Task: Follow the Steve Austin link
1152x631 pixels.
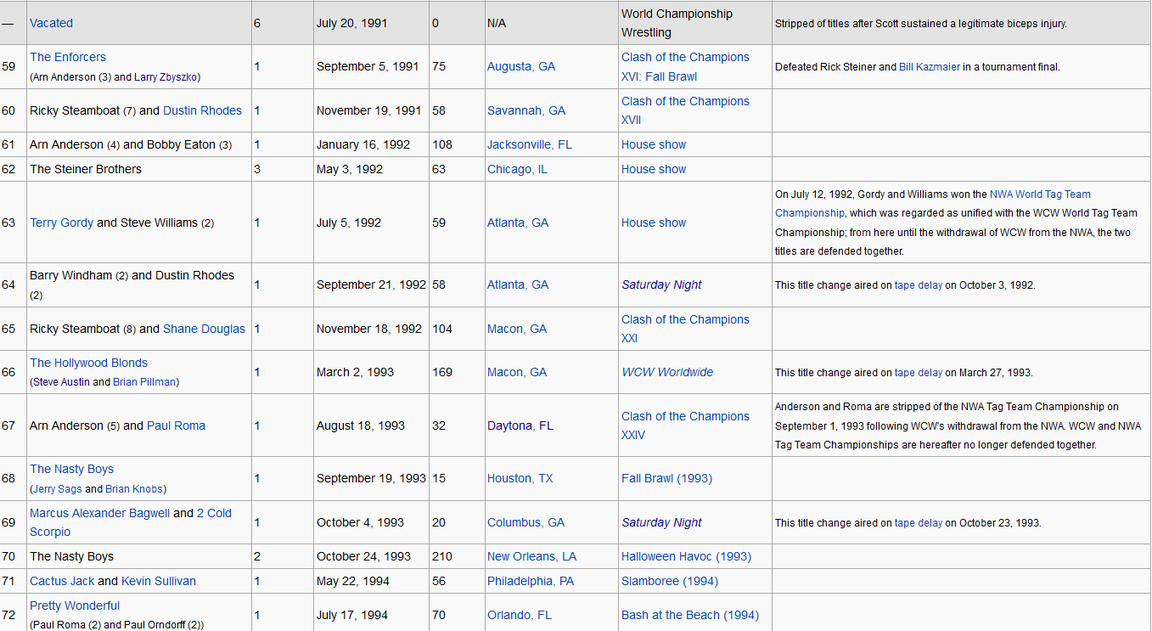Action: [x=61, y=382]
